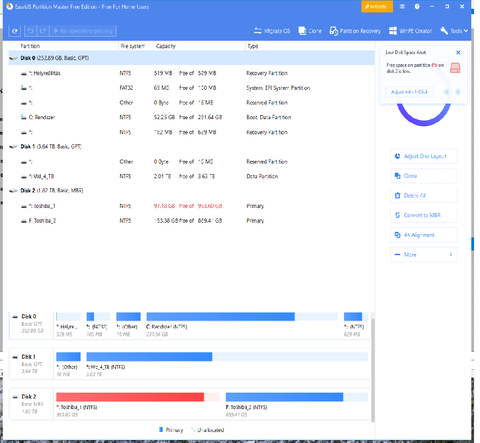Launch Partition Recovery
The height and width of the screenshot is (443, 480).
coord(355,31)
